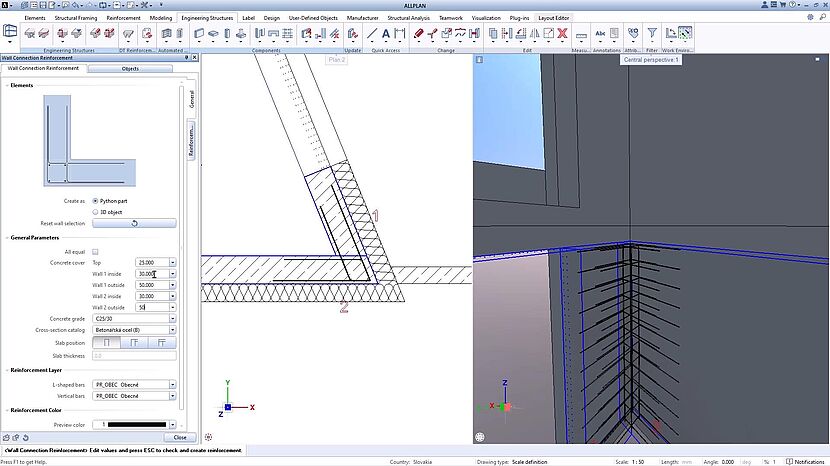
Task: Open the Reinforcement ribbon tab
Action: 123,18
